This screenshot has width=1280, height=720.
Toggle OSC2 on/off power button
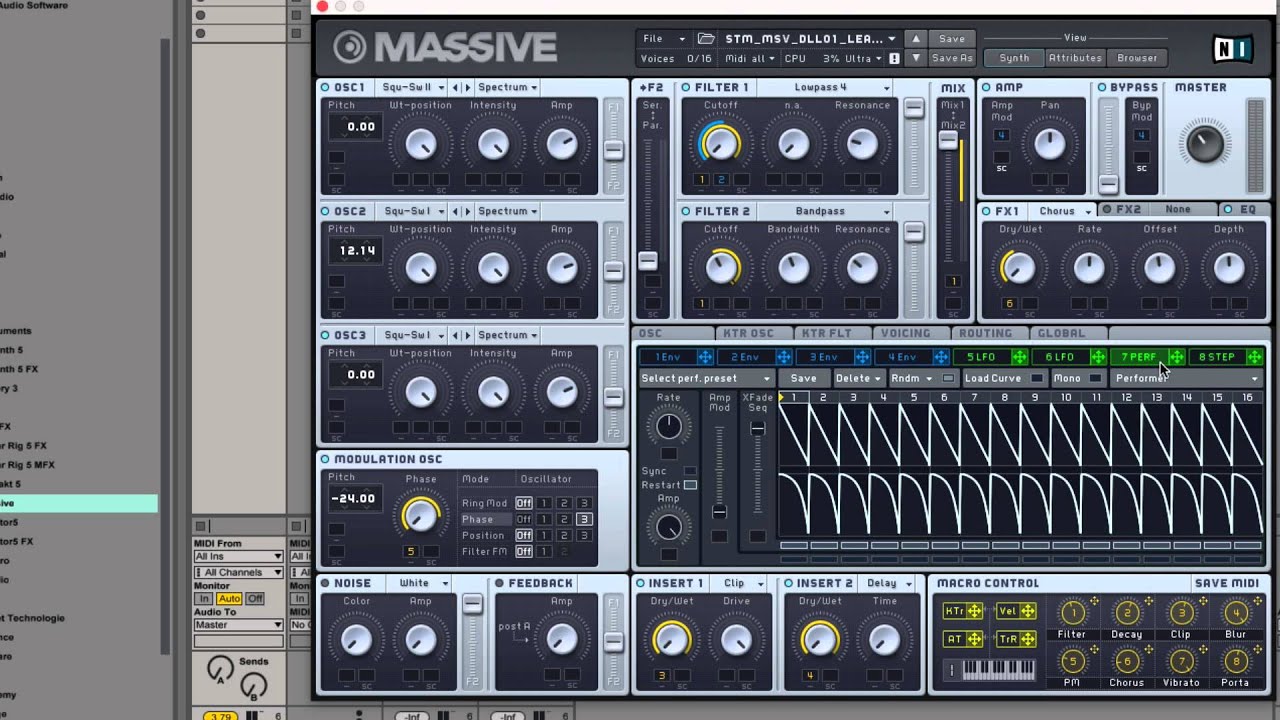tap(326, 211)
